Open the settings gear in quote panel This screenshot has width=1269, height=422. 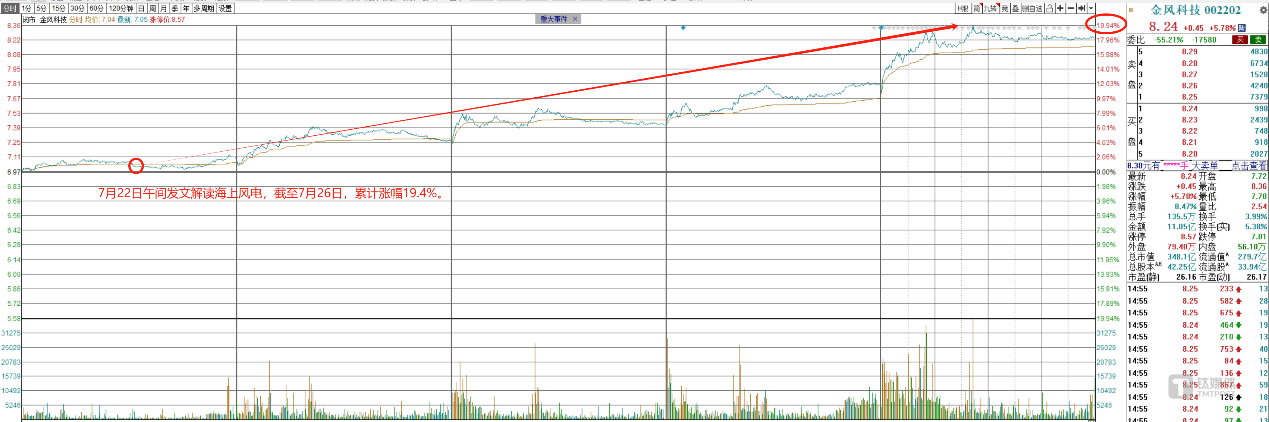[x=1262, y=9]
